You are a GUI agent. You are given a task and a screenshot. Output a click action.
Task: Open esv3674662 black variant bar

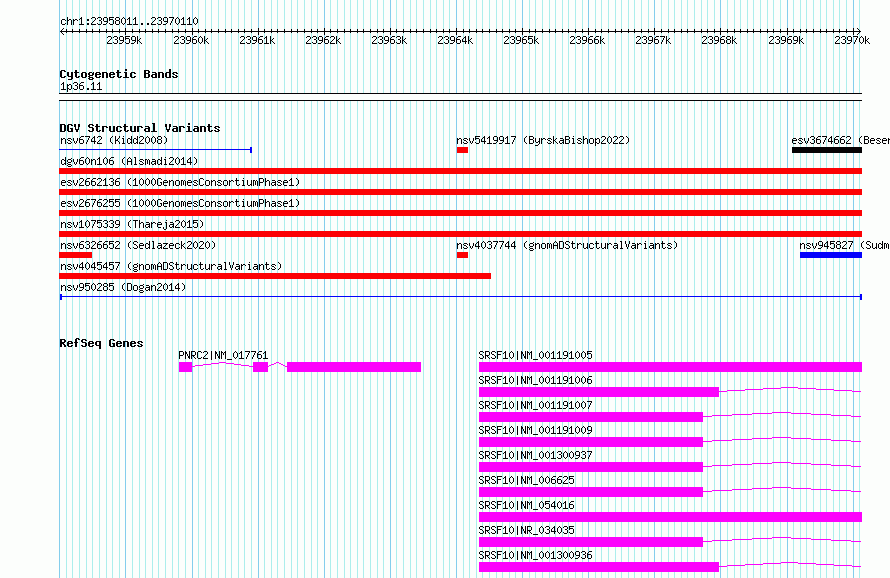826,150
